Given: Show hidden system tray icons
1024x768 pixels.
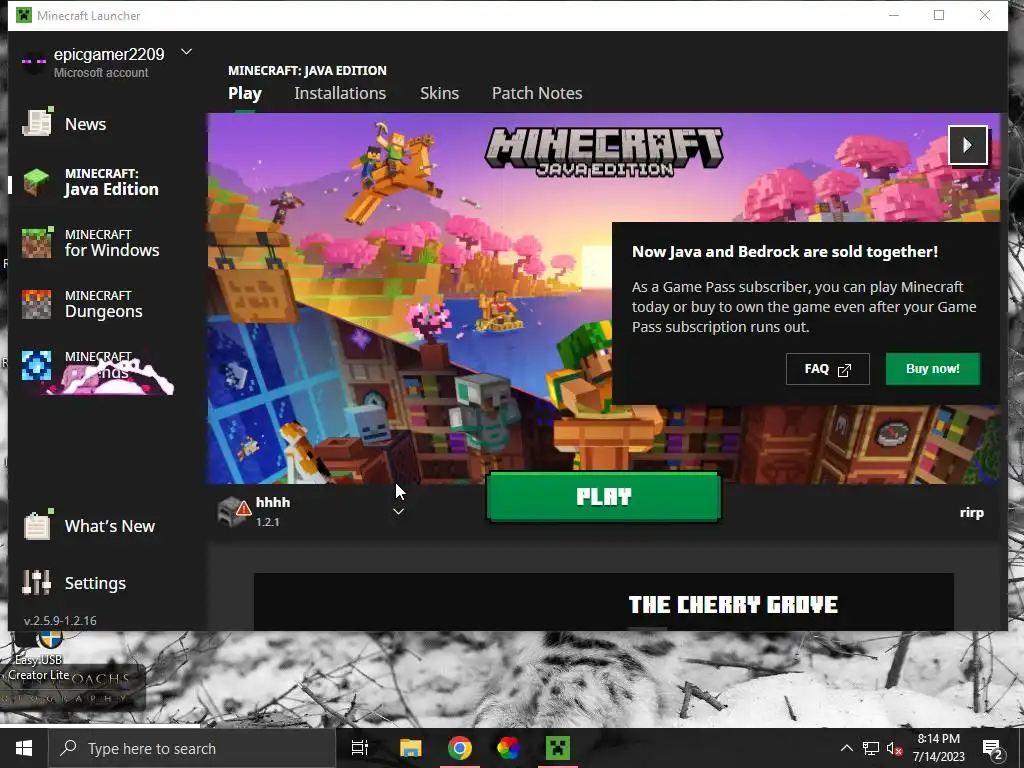Looking at the screenshot, I should click(846, 748).
